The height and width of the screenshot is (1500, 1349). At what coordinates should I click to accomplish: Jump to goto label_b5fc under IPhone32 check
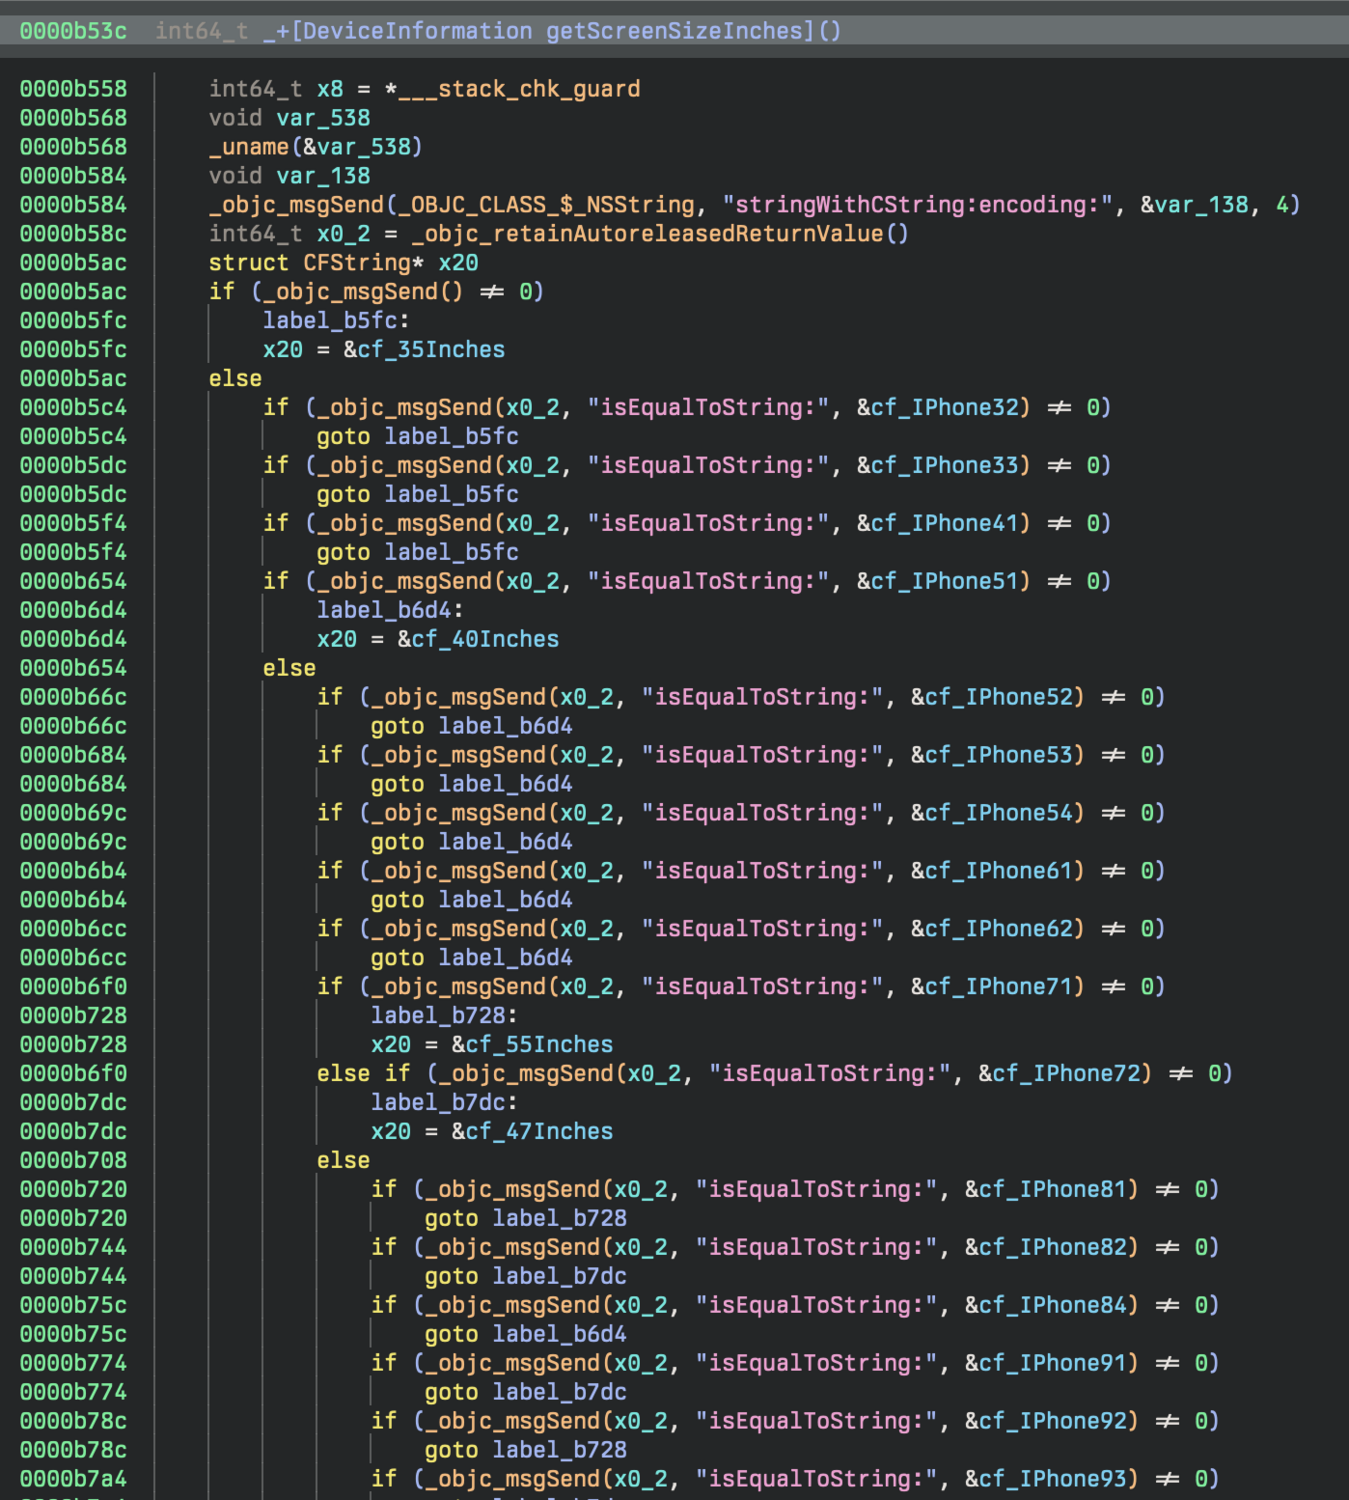(x=418, y=437)
